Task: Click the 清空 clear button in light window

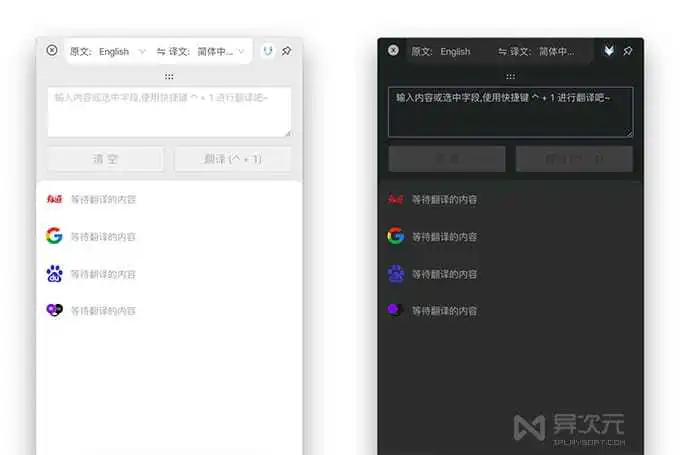Action: [x=105, y=159]
